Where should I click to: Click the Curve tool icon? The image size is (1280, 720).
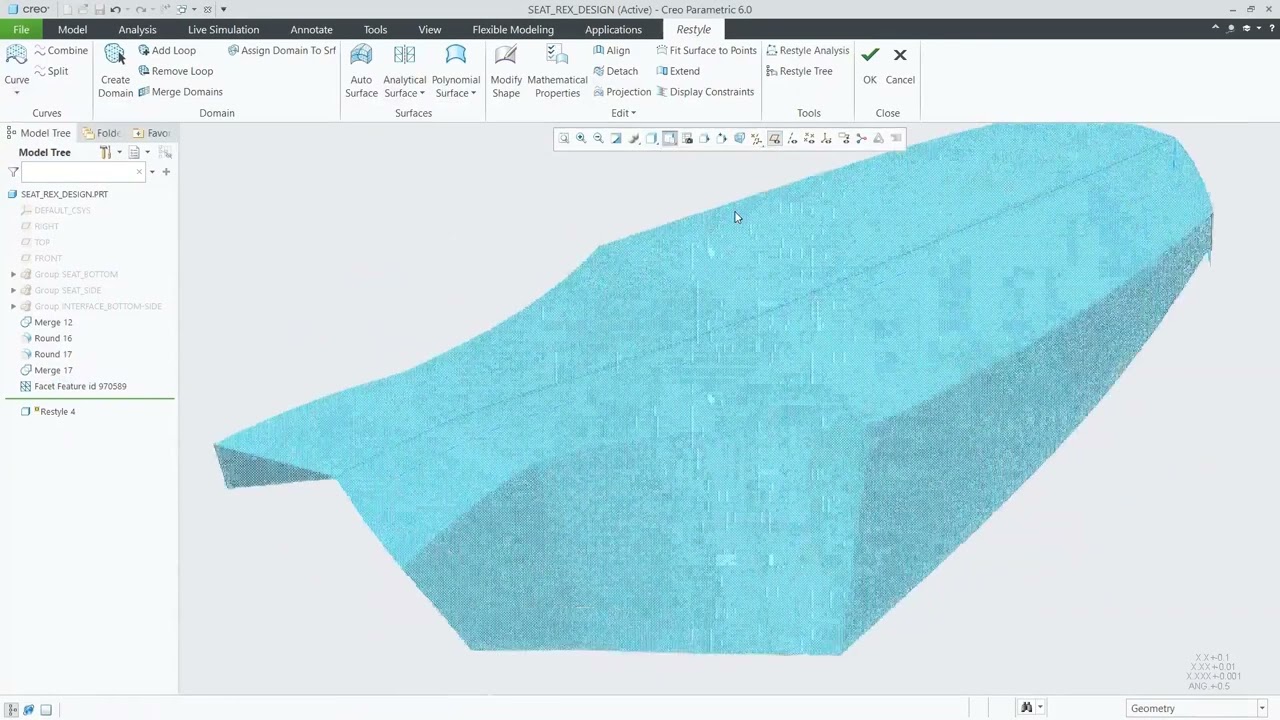(16, 55)
